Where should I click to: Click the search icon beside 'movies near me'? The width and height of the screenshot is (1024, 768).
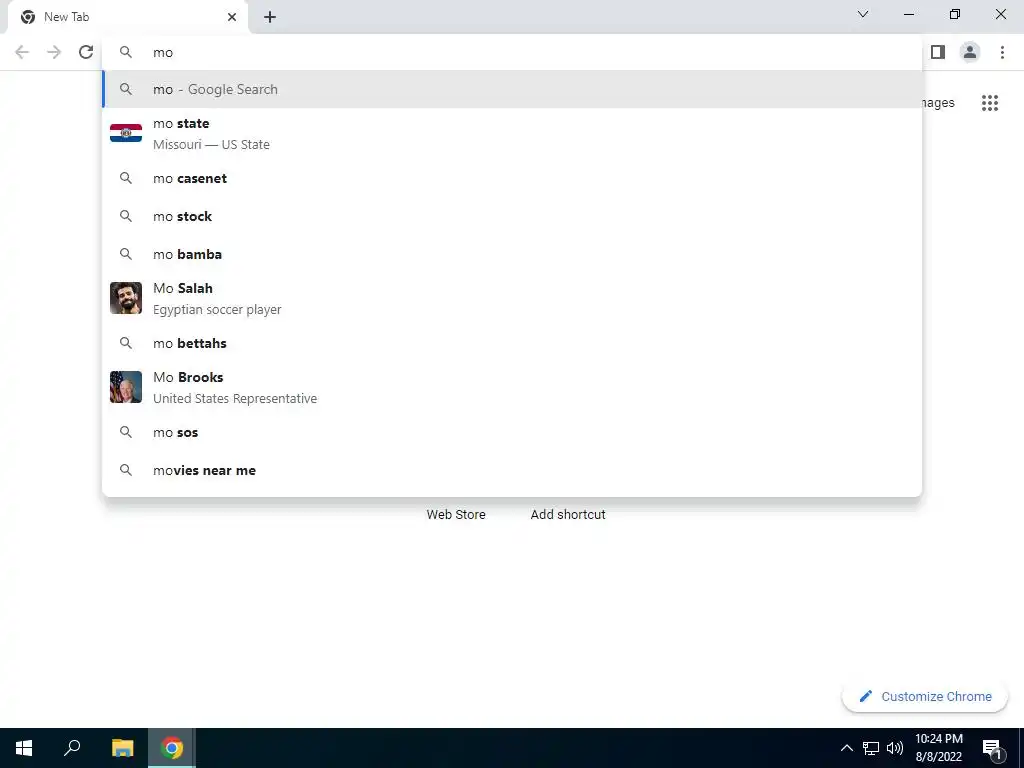(126, 470)
